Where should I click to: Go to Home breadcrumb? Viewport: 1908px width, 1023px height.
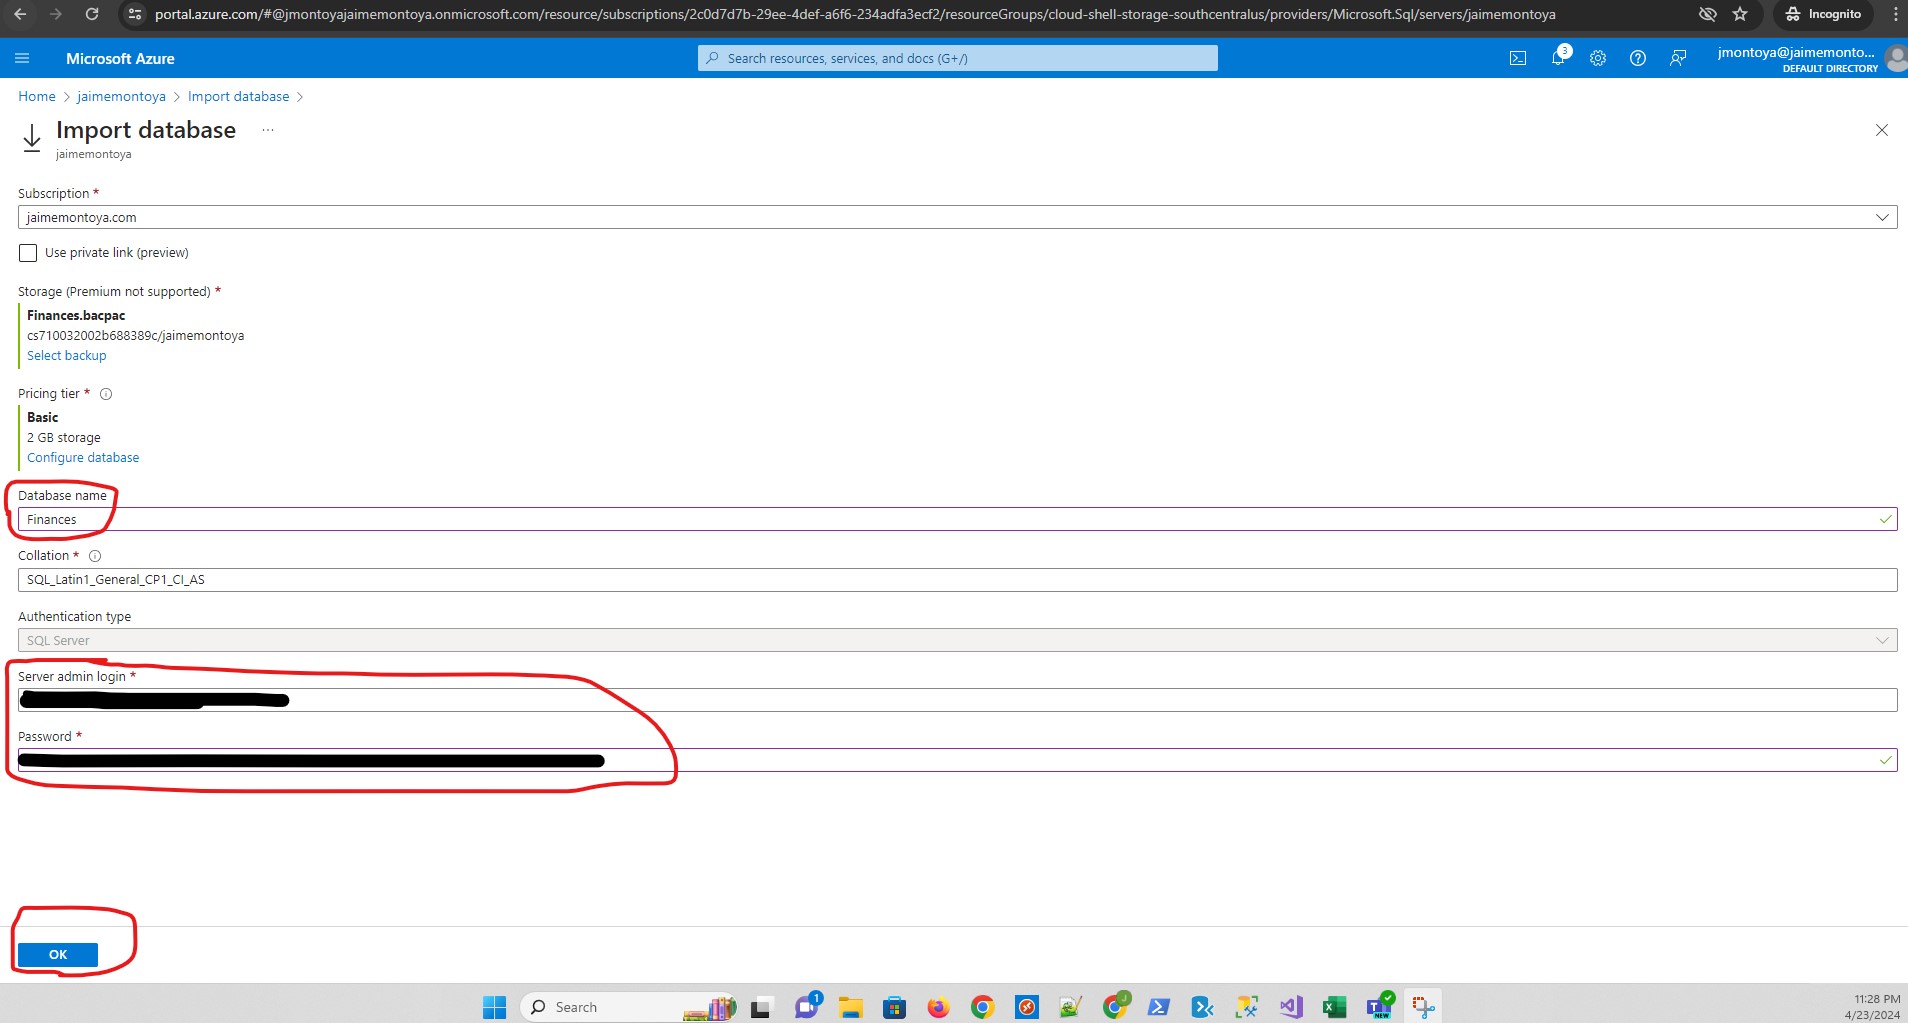coord(37,96)
